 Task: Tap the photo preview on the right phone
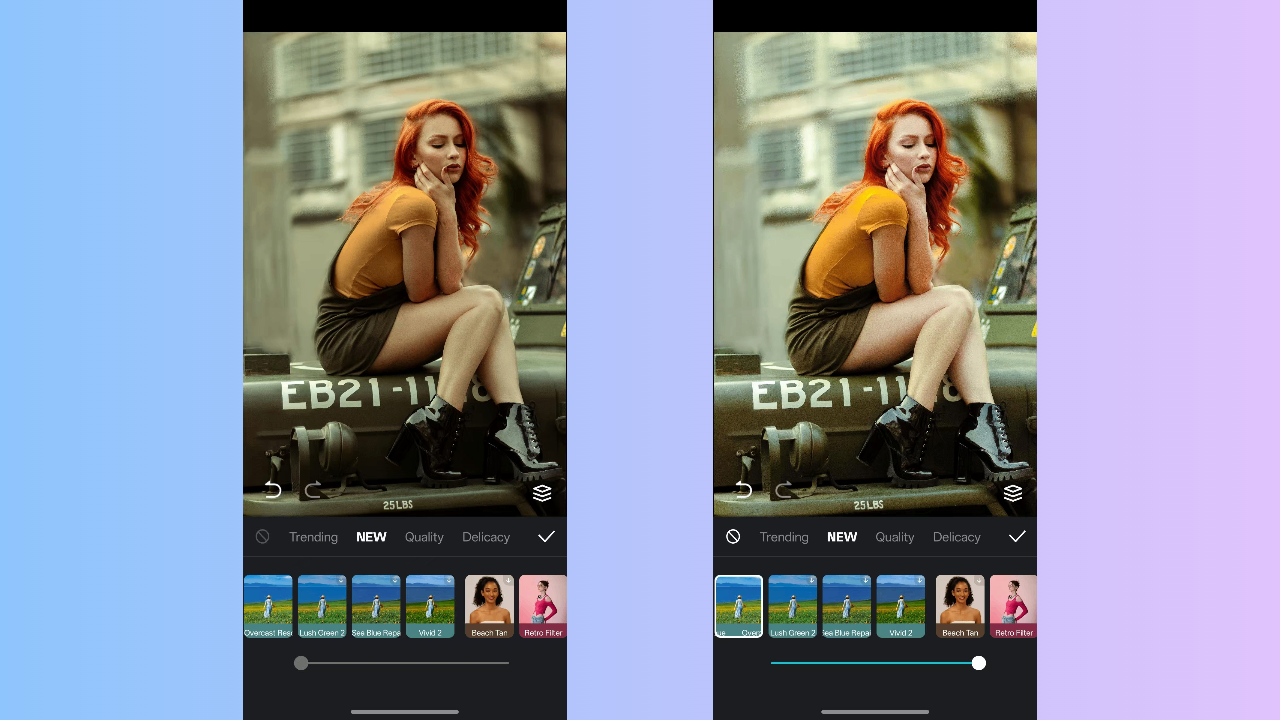[875, 274]
